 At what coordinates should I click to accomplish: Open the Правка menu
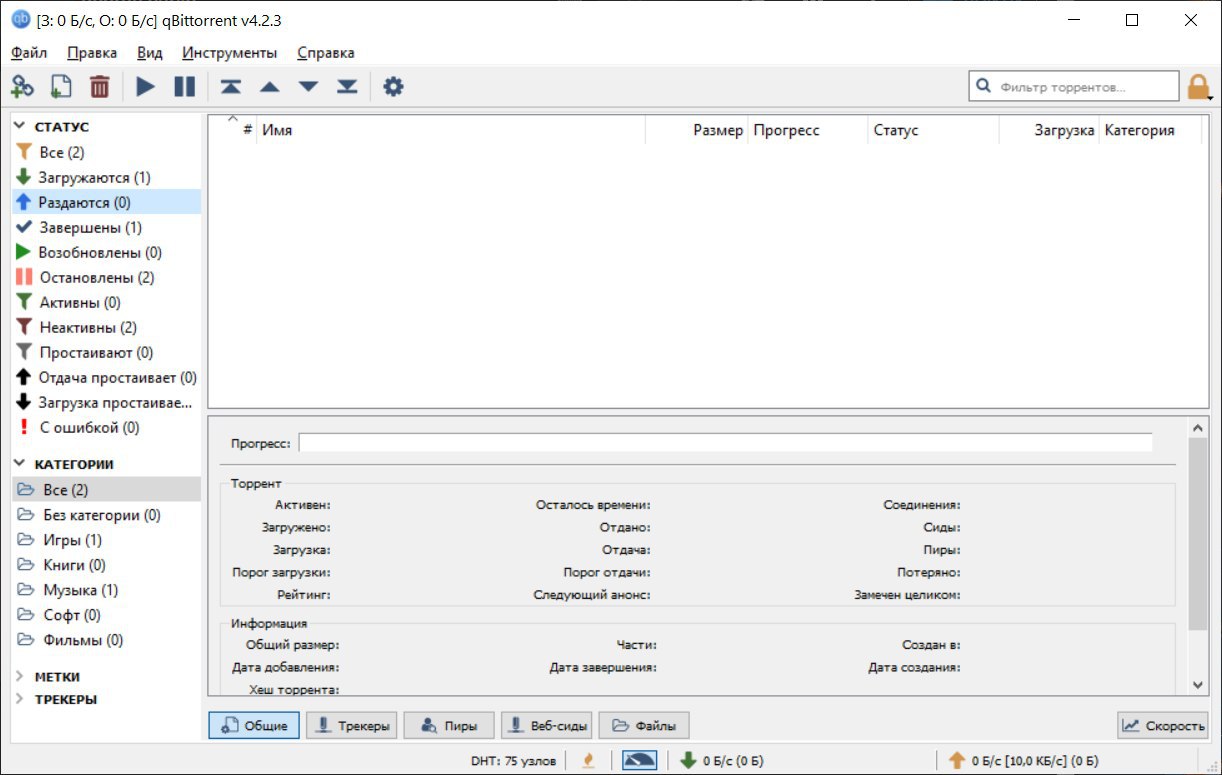pos(92,53)
